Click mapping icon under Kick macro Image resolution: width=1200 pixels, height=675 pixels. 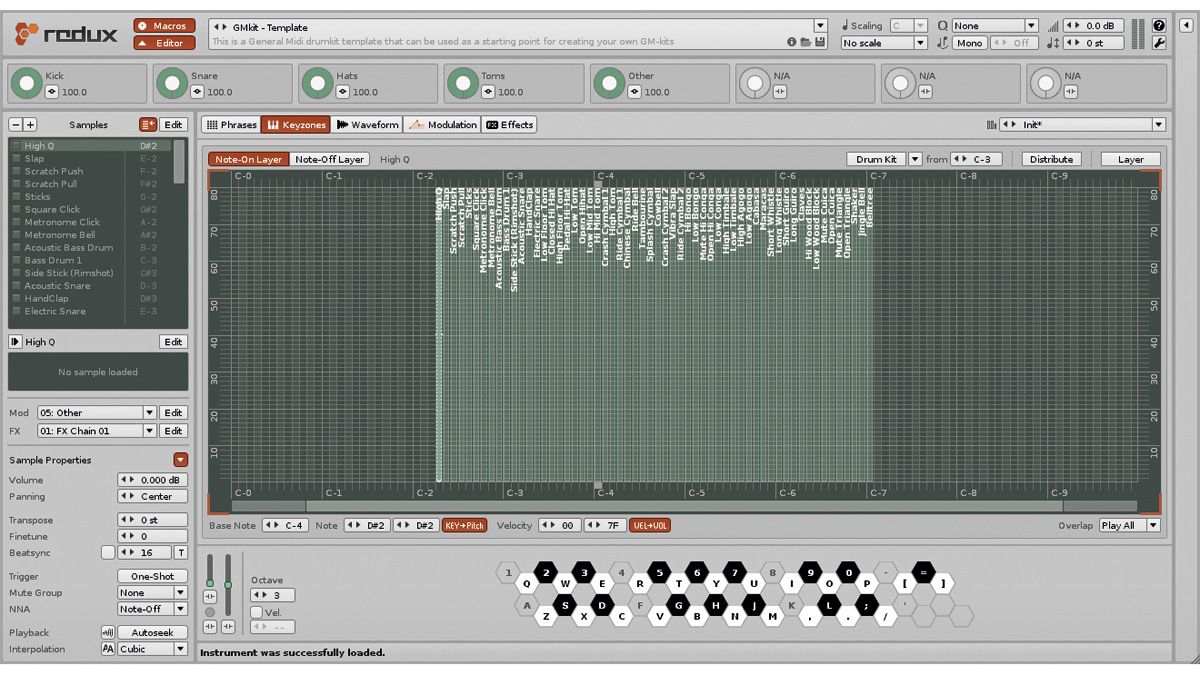tap(52, 92)
